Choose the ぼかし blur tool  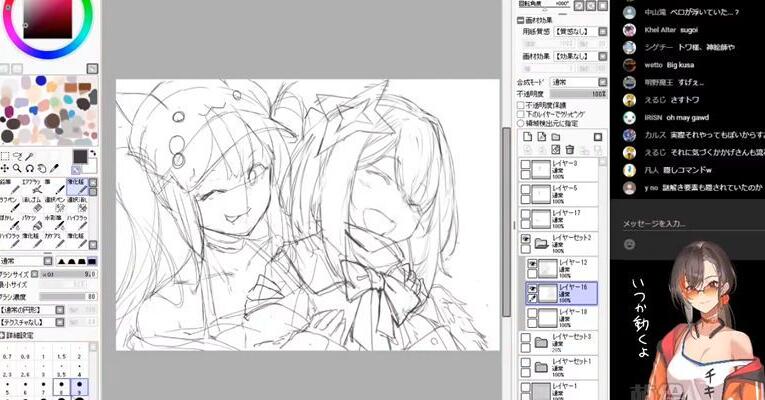point(11,223)
